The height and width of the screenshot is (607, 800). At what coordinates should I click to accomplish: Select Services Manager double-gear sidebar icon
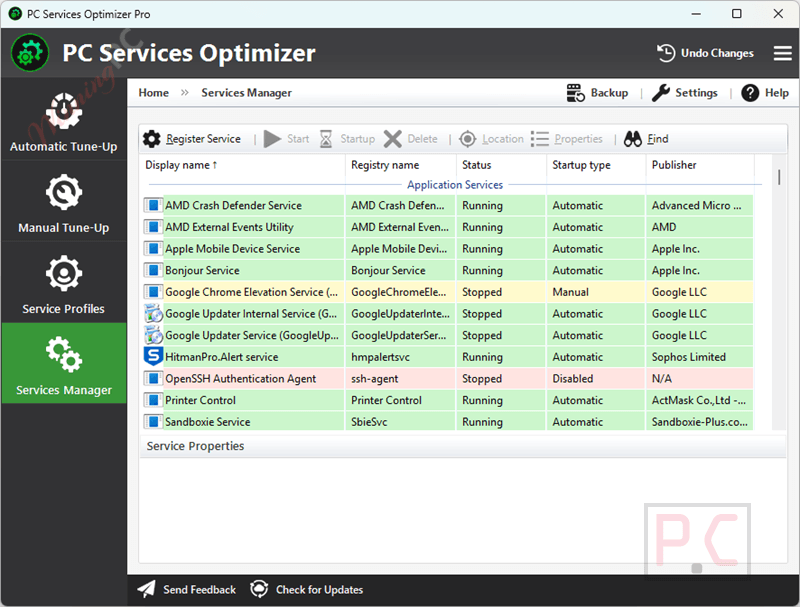[64, 355]
